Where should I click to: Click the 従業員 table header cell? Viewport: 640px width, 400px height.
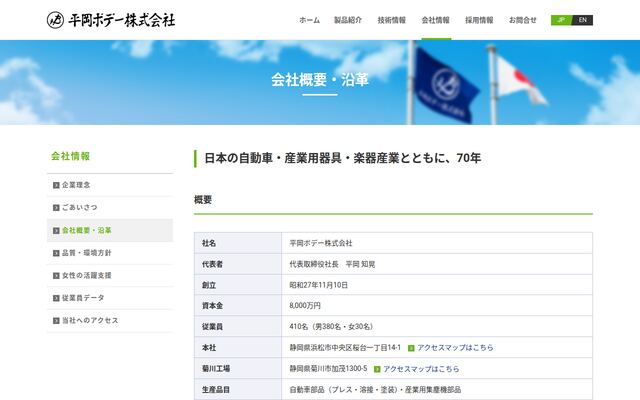point(238,327)
